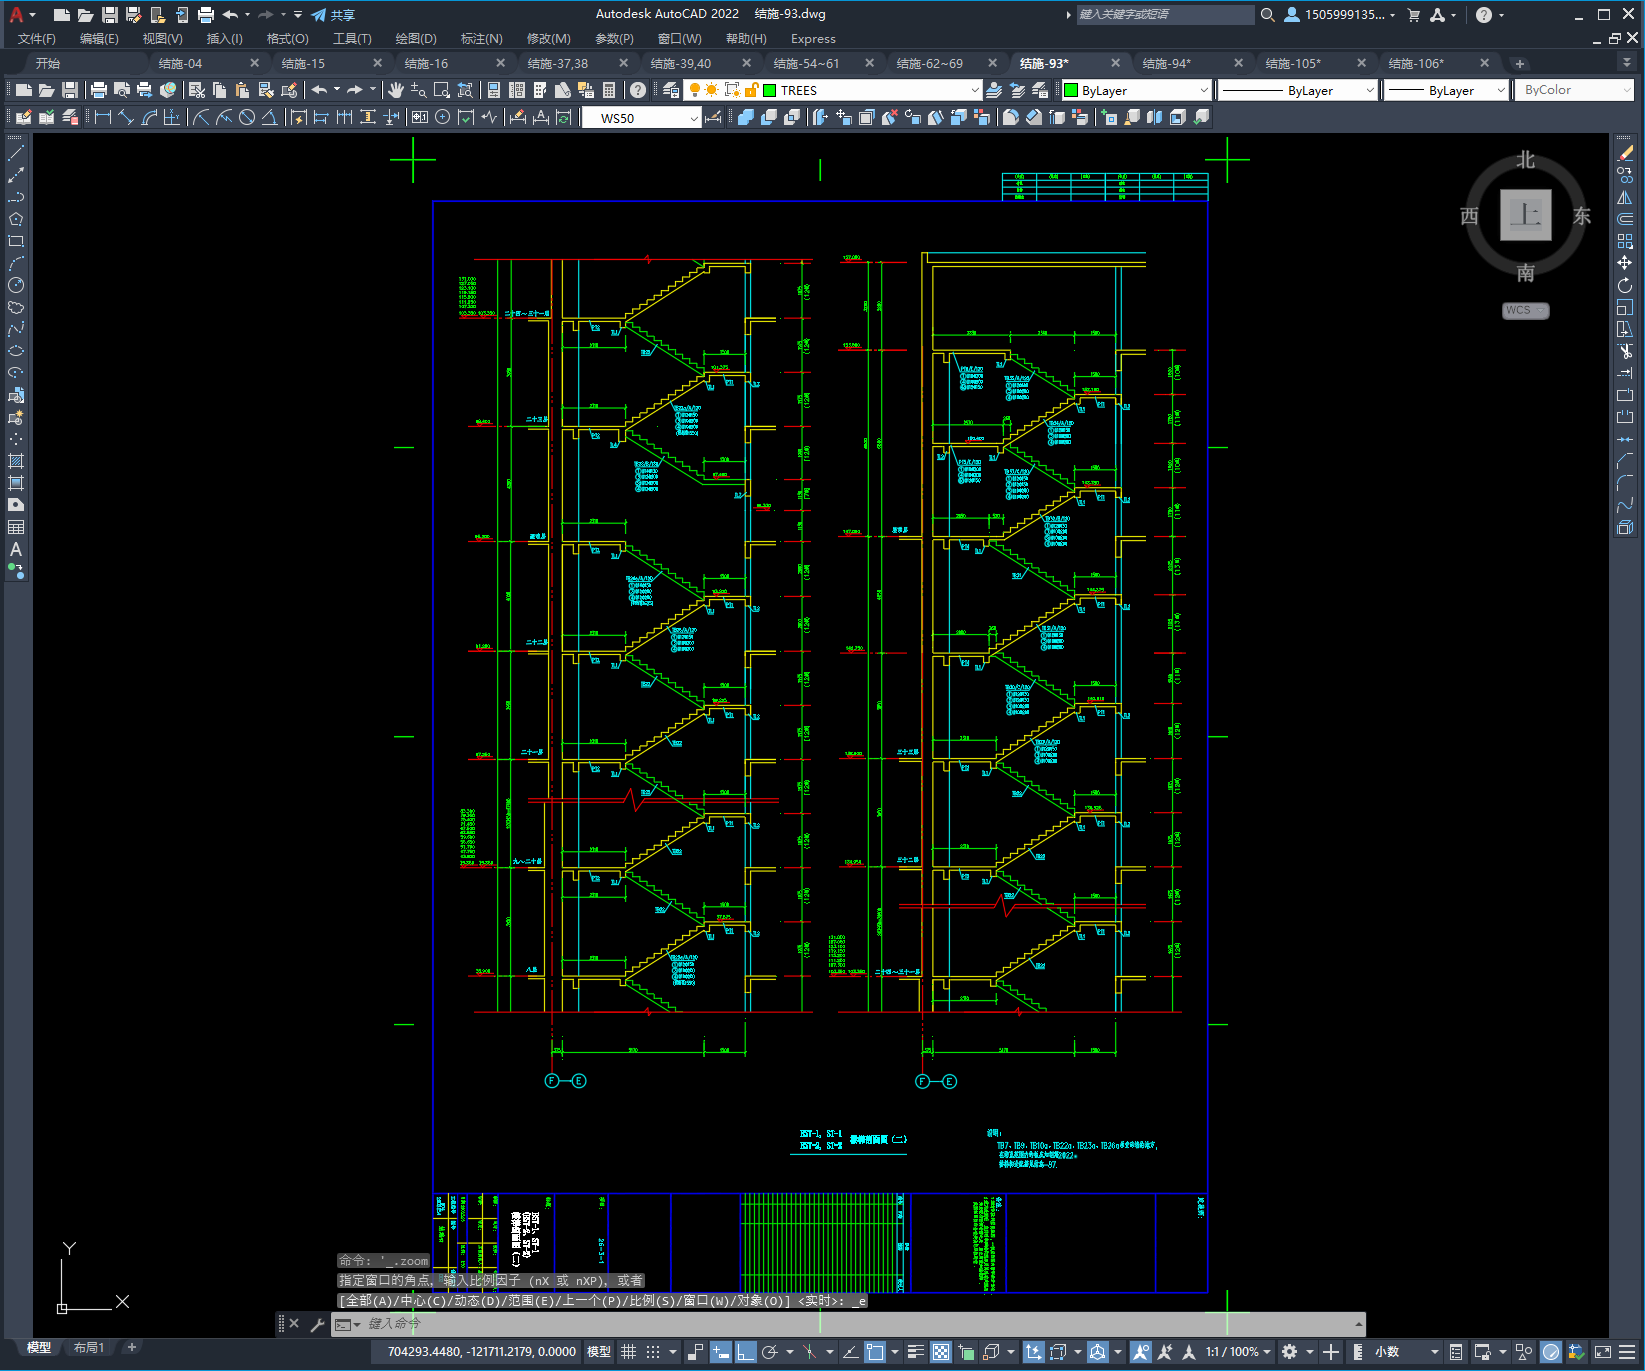Image resolution: width=1645 pixels, height=1371 pixels.
Task: Toggle ortho mode in status bar
Action: 746,1352
